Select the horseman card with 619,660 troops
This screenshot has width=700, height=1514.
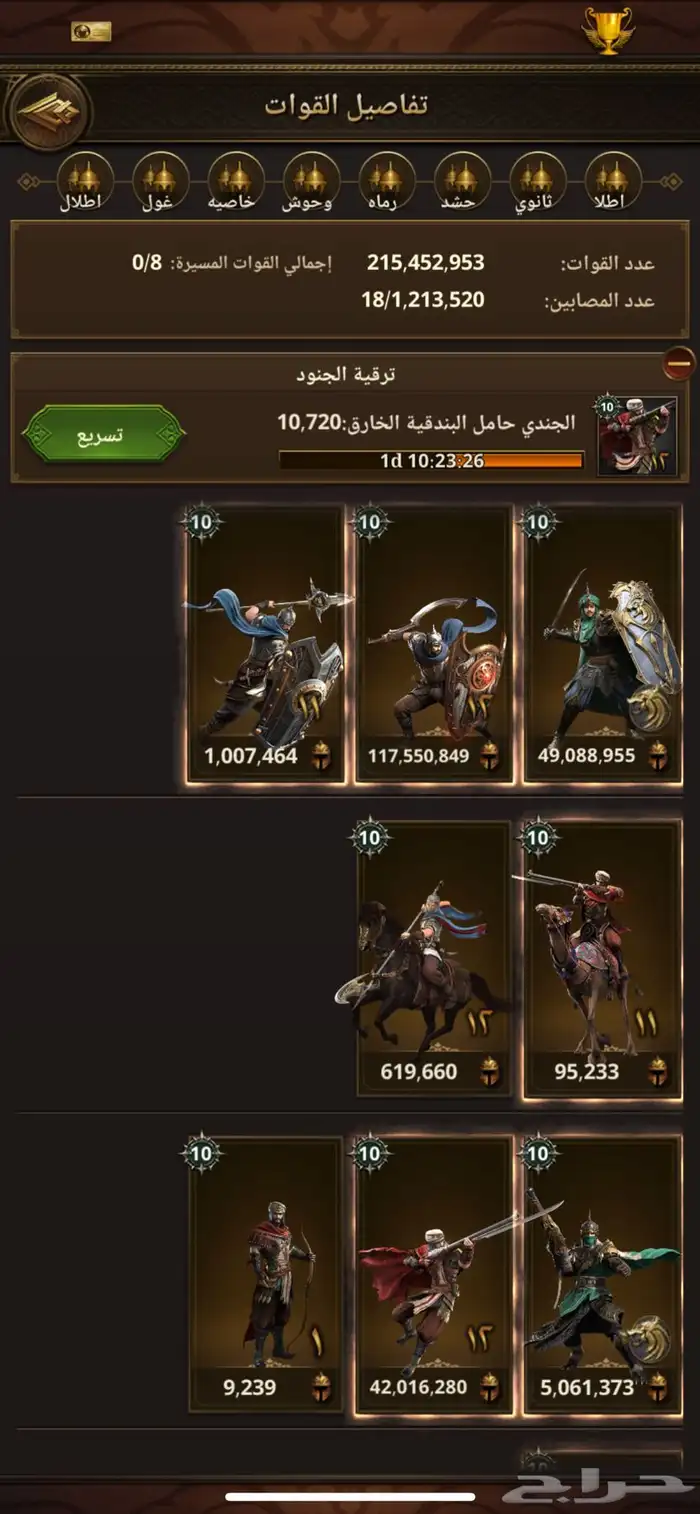(x=434, y=959)
